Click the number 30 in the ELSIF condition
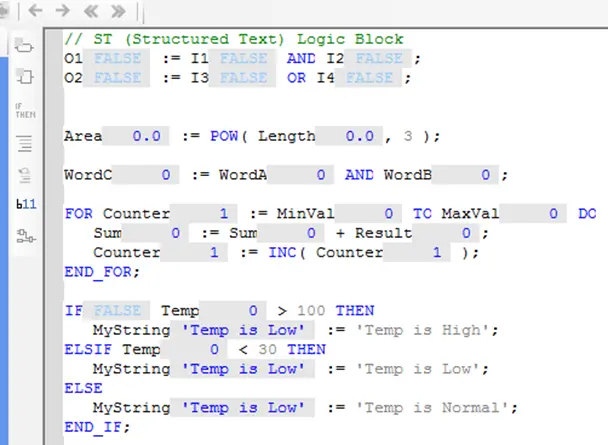This screenshot has width=608, height=445. click(268, 349)
